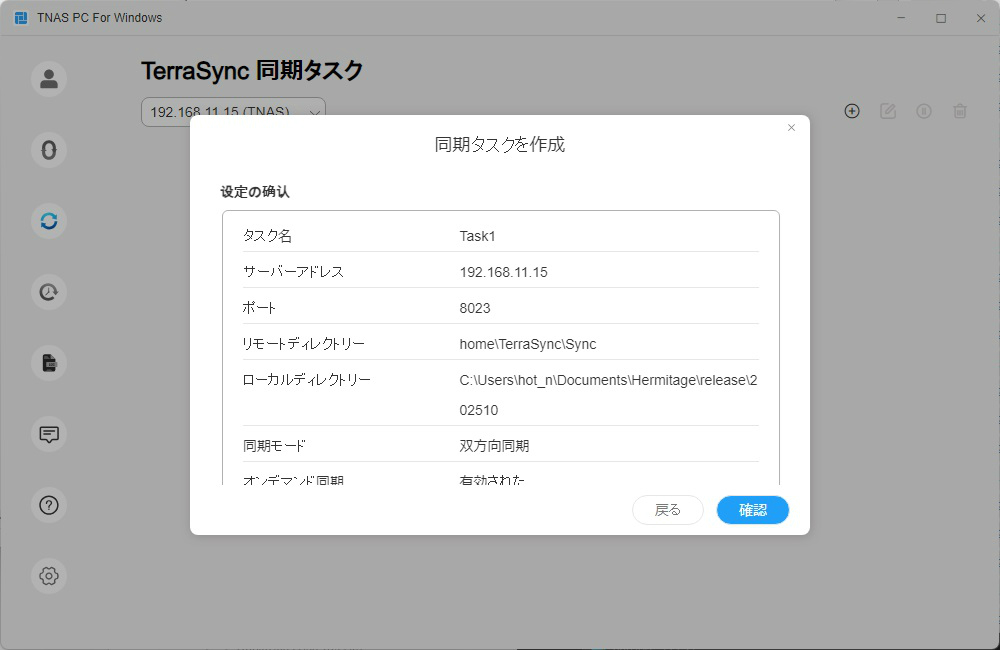
Task: Click the pause task icon
Action: click(x=924, y=111)
